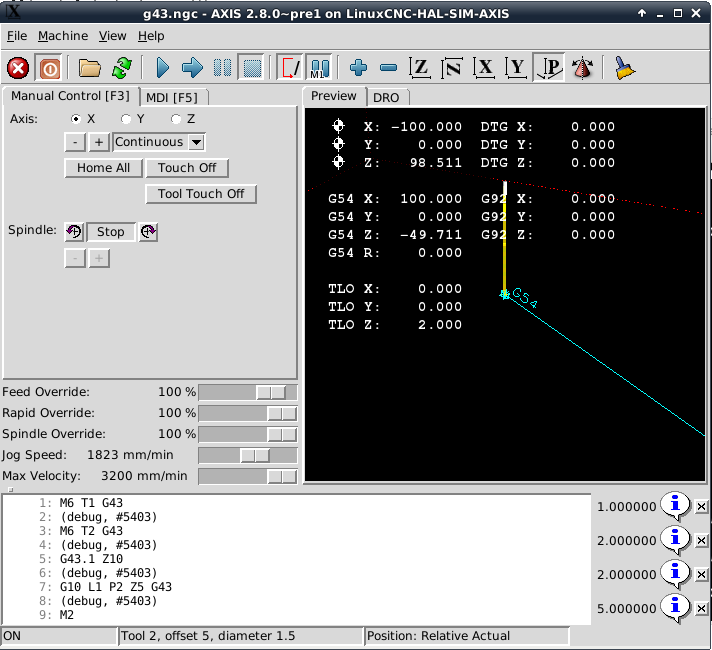Execute next line step arrow
The height and width of the screenshot is (650, 712).
pyautogui.click(x=192, y=68)
